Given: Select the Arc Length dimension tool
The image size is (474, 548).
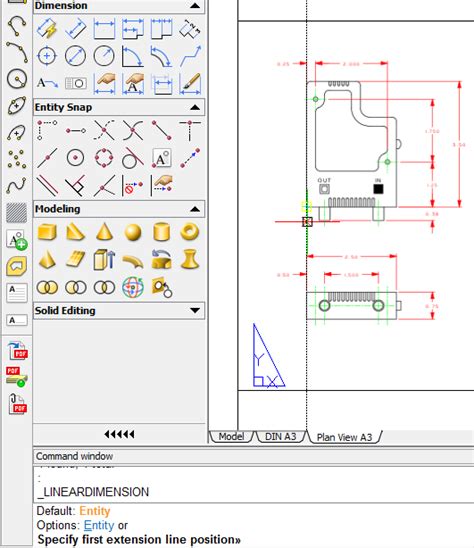Looking at the screenshot, I should [x=161, y=56].
